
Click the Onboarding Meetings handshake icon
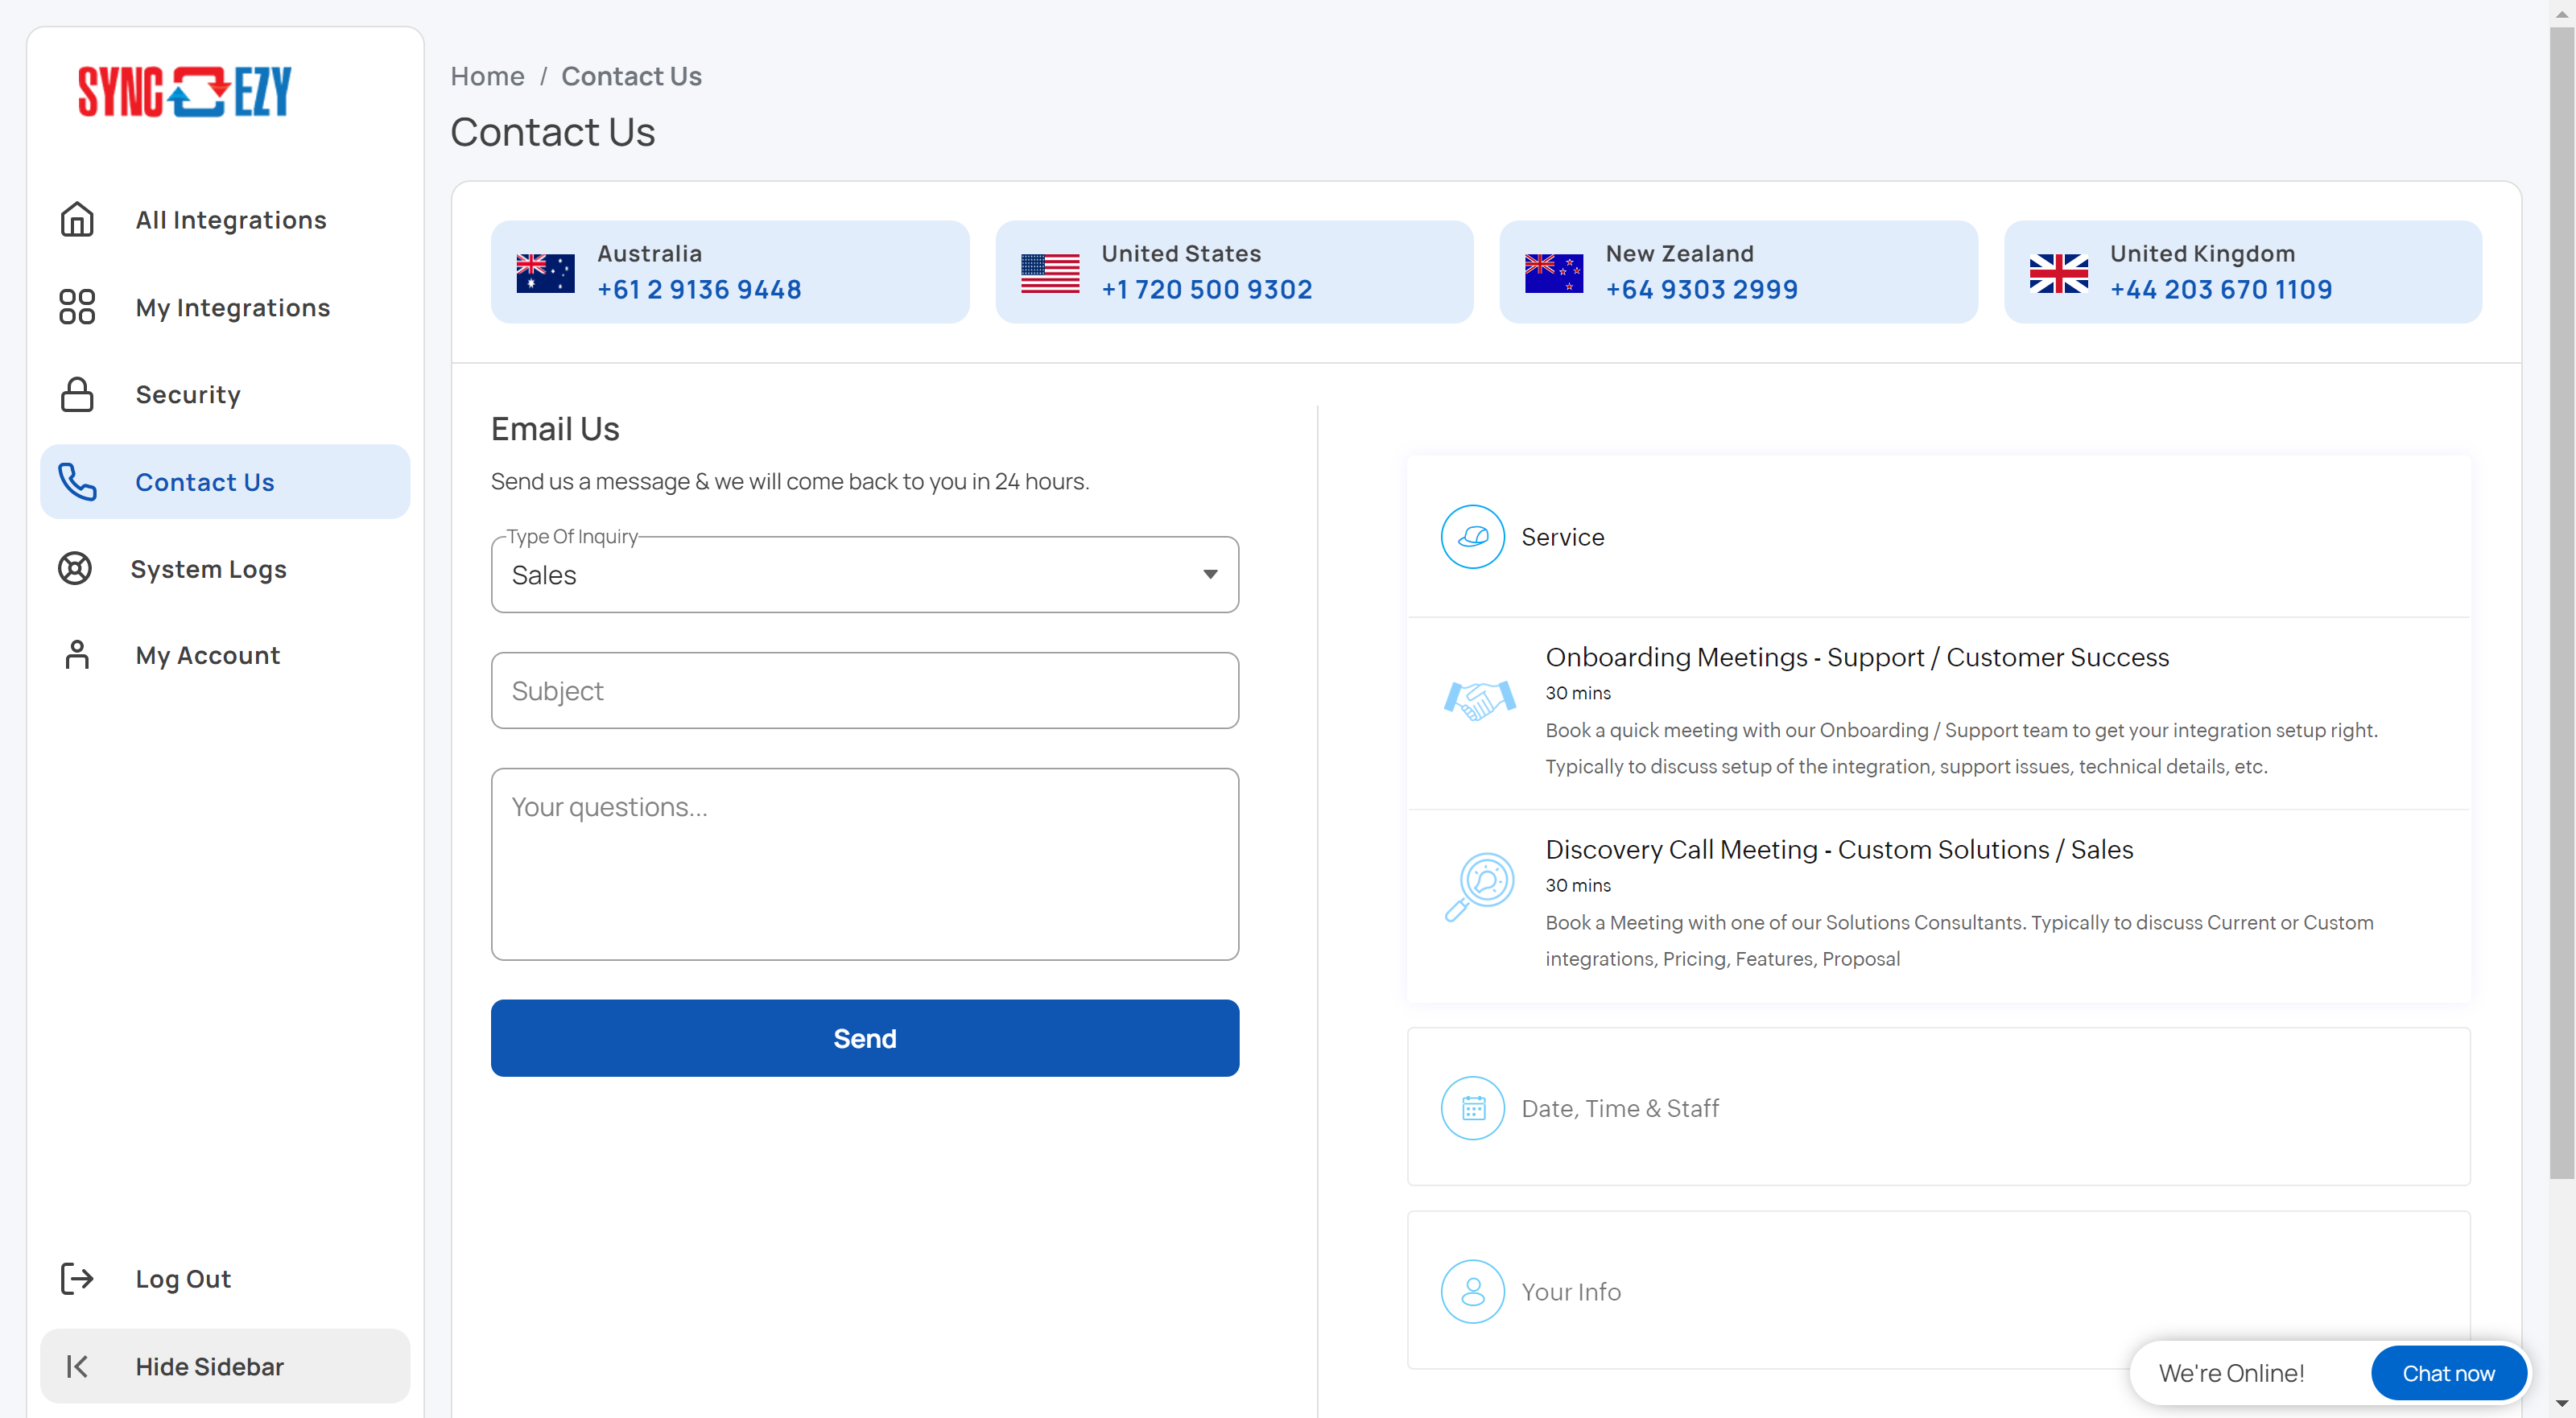[1480, 700]
